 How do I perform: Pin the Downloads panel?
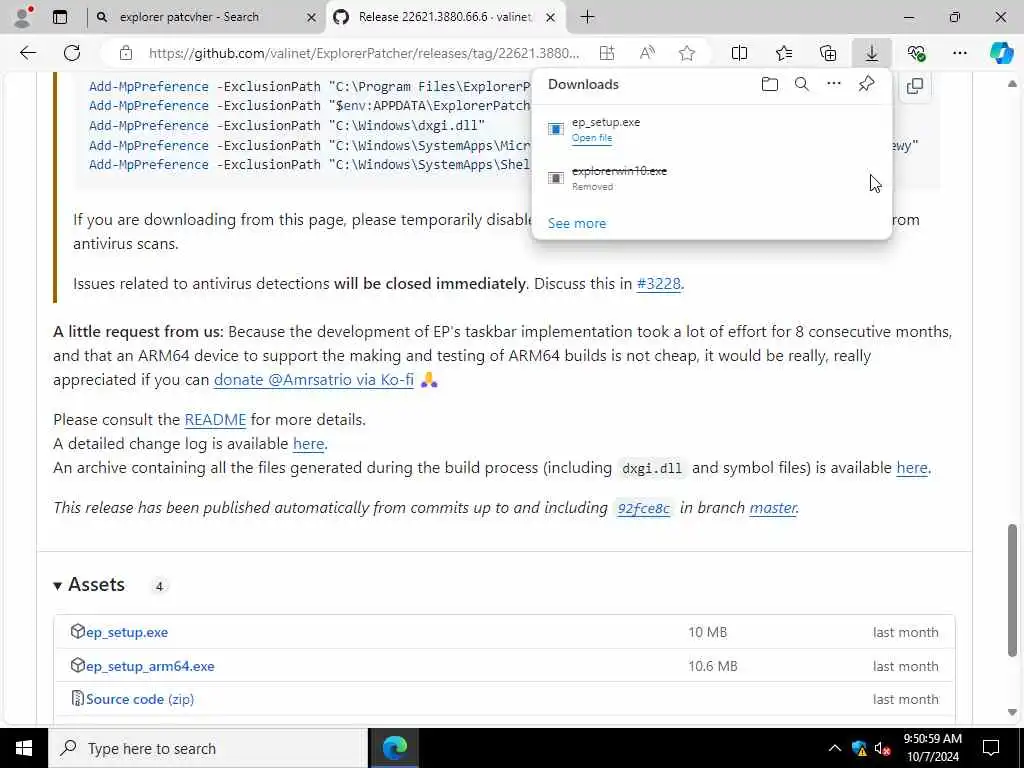pyautogui.click(x=866, y=84)
